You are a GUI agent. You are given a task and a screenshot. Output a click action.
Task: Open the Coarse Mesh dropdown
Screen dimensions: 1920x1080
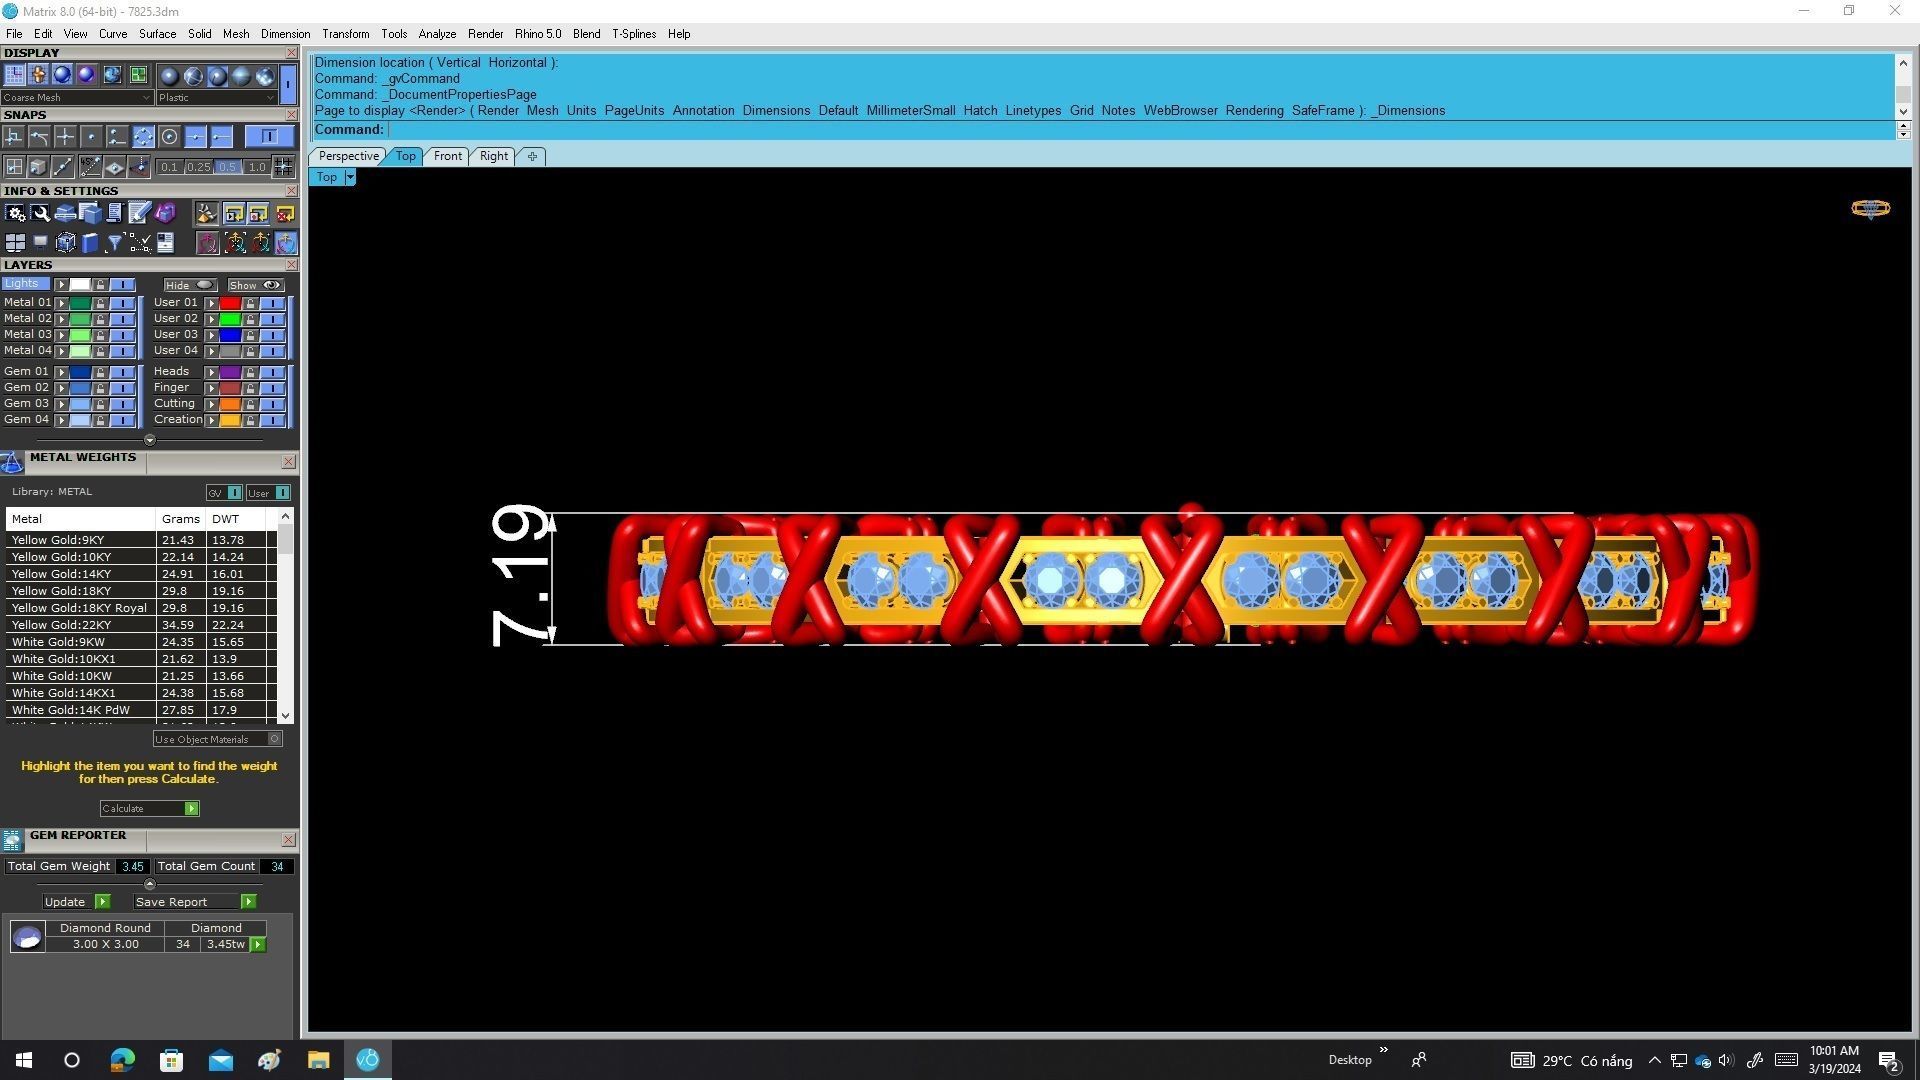(146, 98)
